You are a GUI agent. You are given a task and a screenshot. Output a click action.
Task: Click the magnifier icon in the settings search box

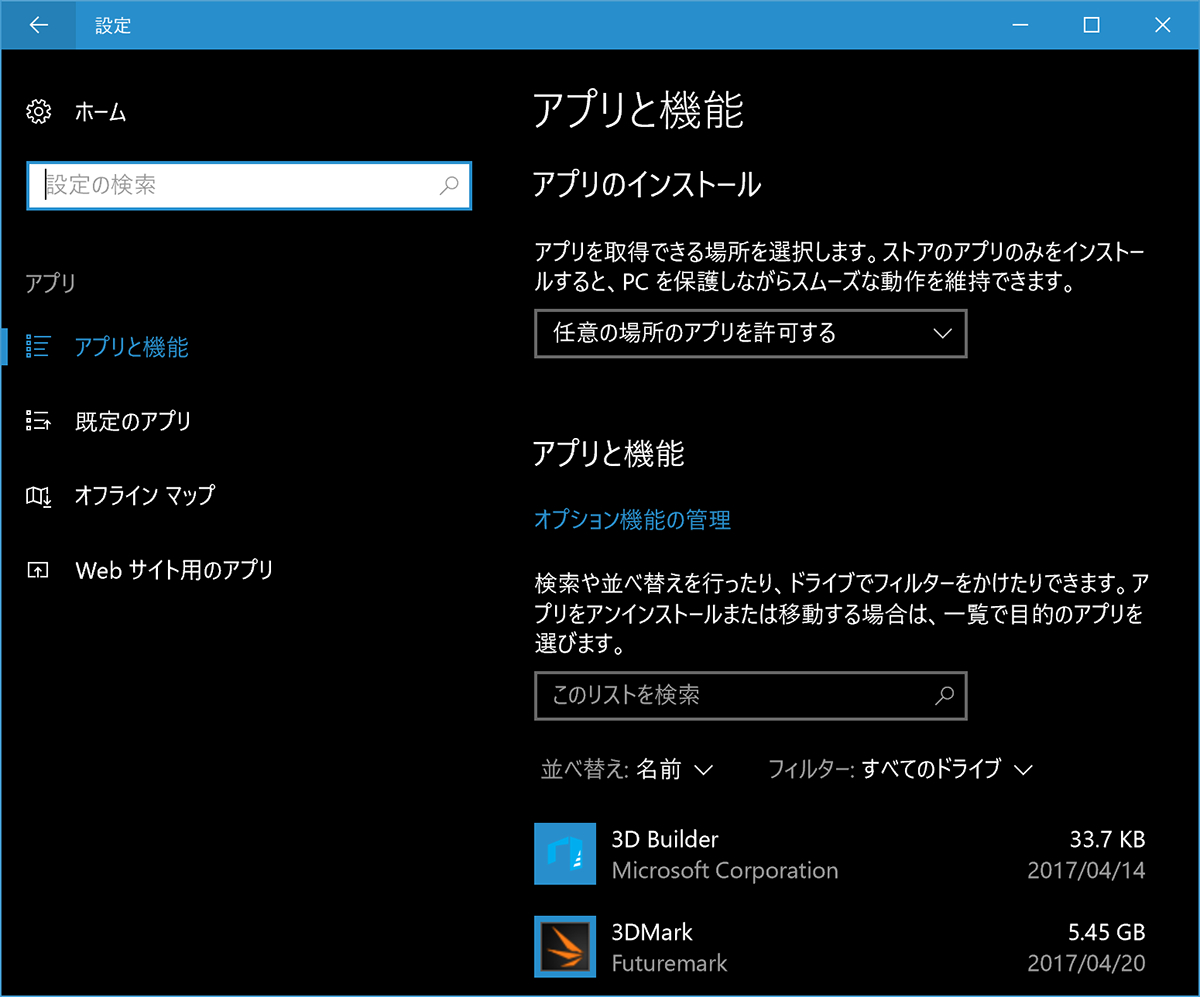(x=447, y=186)
